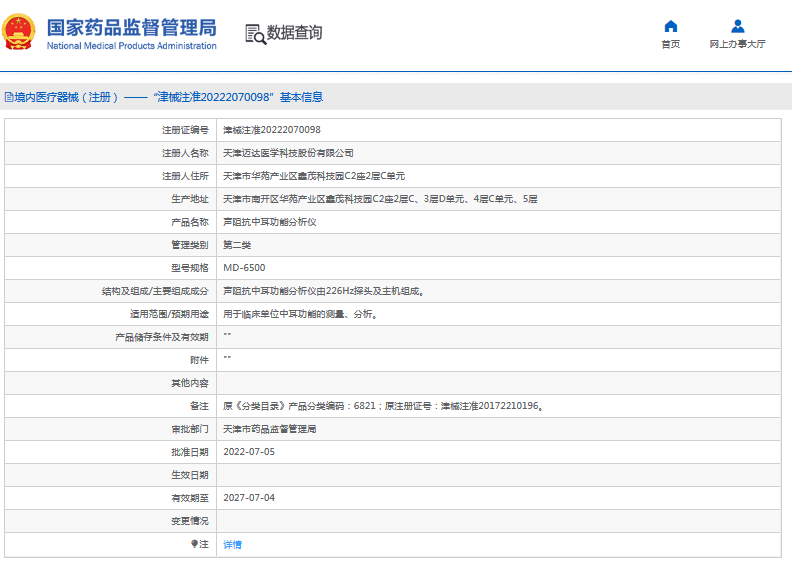The width and height of the screenshot is (792, 564).
Task: Click the 型号规格 row label
Action: click(189, 268)
